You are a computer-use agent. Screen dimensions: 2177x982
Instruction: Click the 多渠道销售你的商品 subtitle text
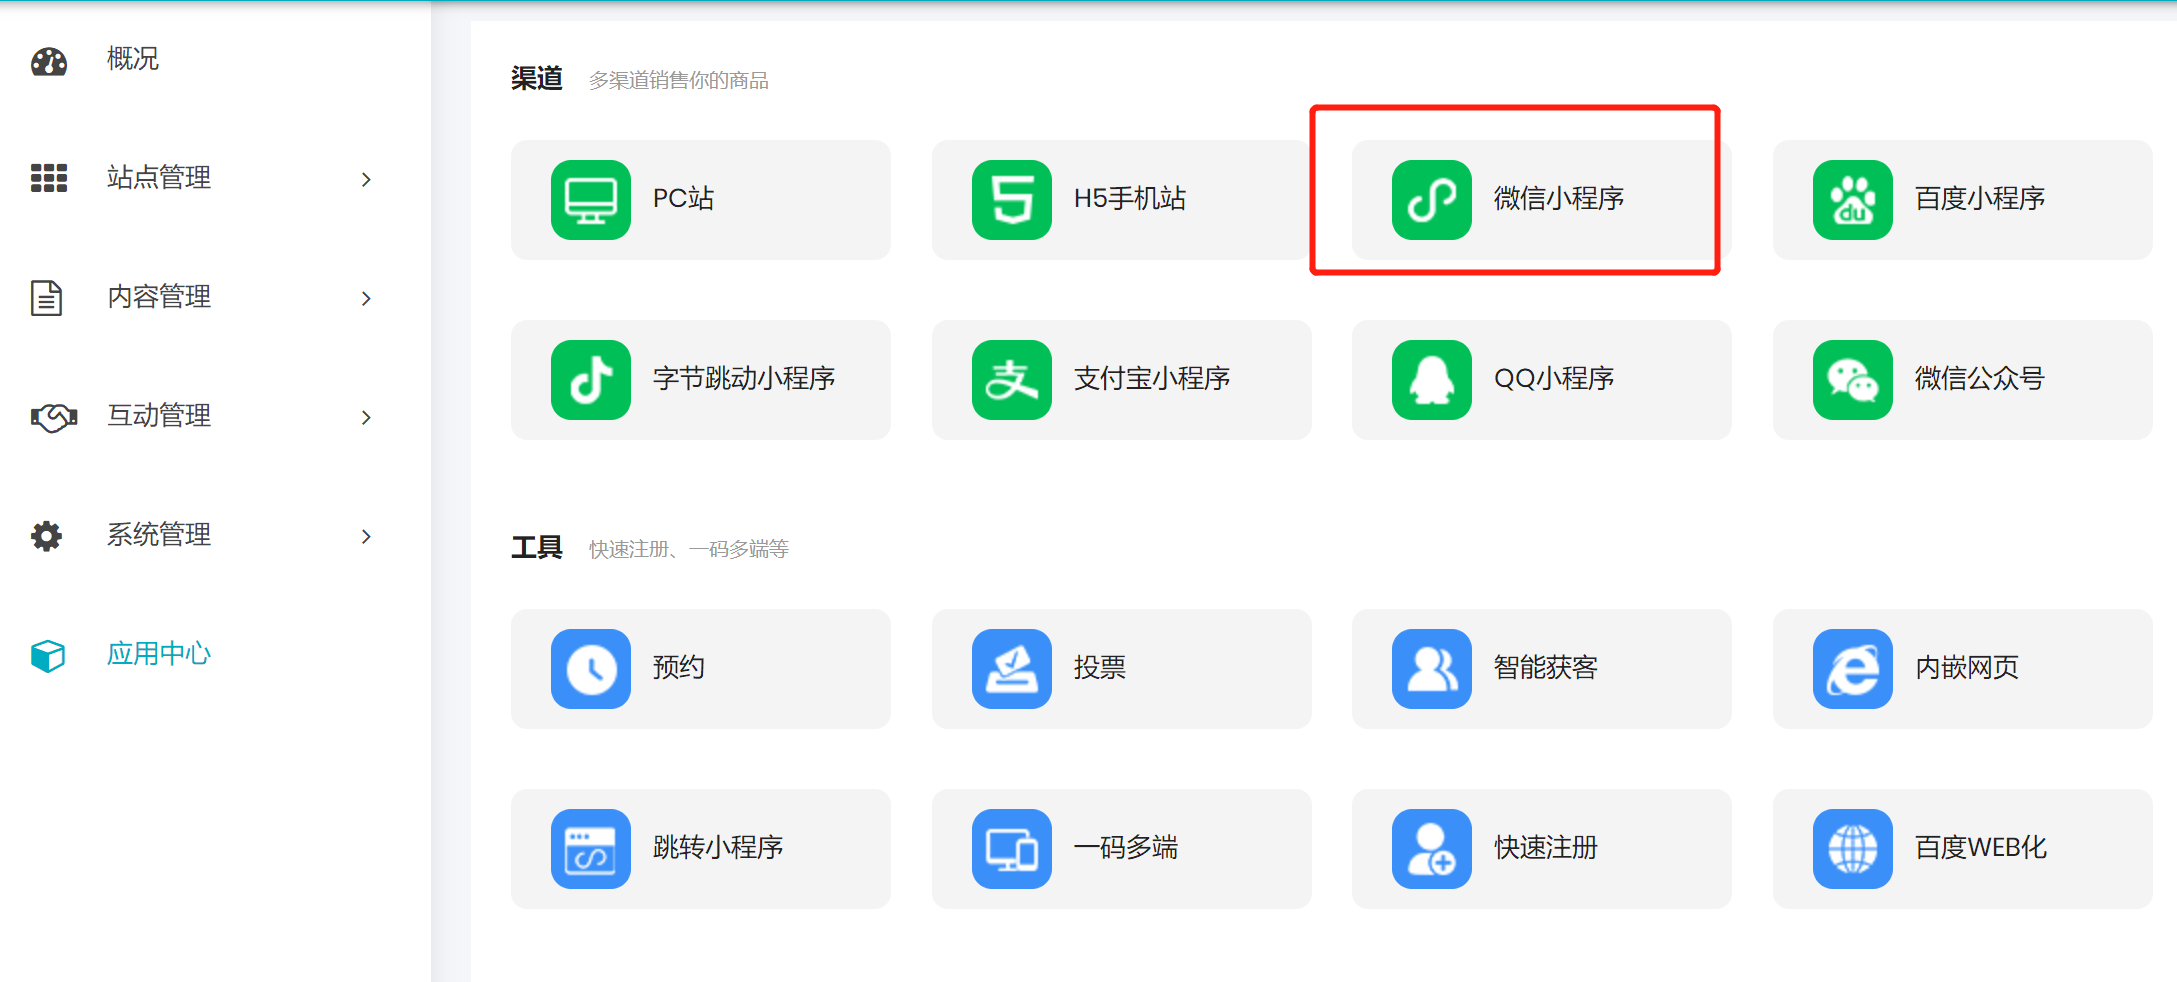(679, 80)
